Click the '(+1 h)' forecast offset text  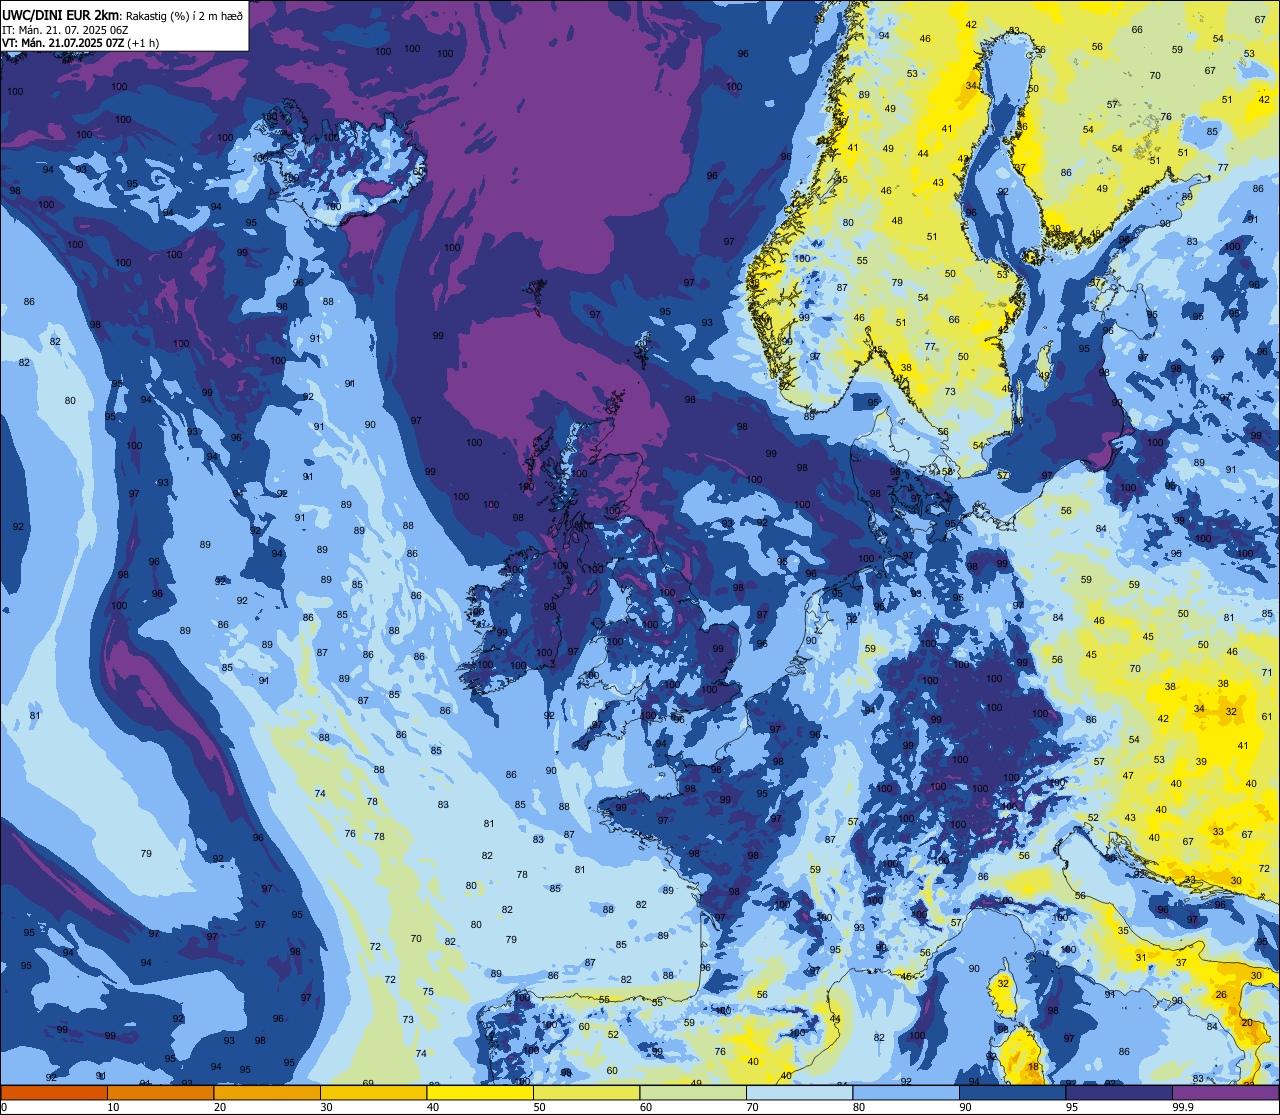(143, 43)
